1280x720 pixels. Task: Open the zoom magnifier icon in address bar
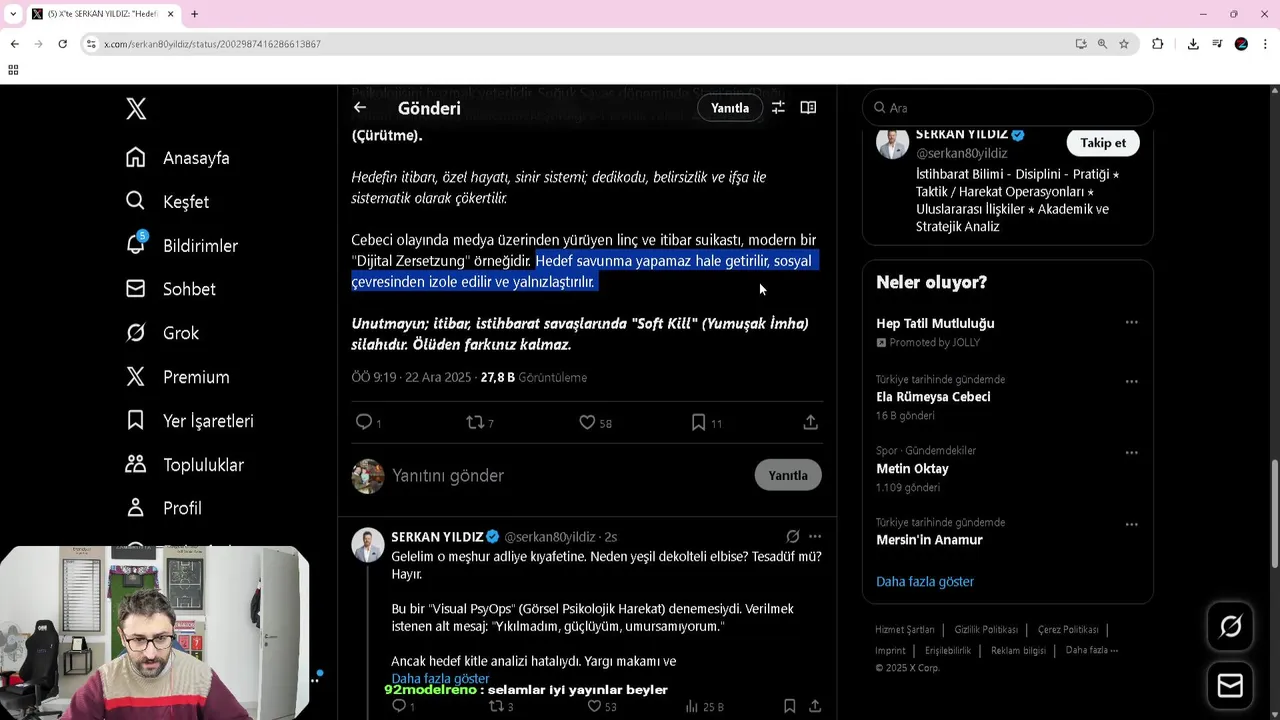(1102, 44)
